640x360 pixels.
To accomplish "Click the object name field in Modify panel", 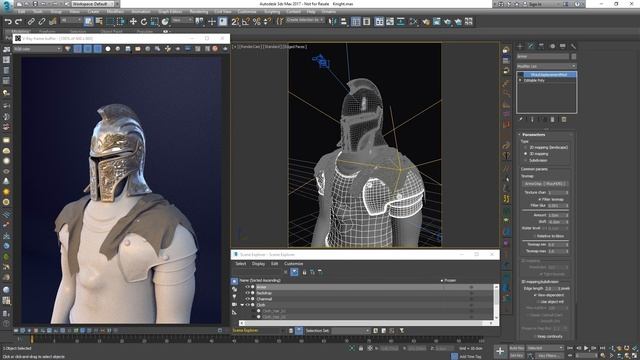I will coord(543,56).
